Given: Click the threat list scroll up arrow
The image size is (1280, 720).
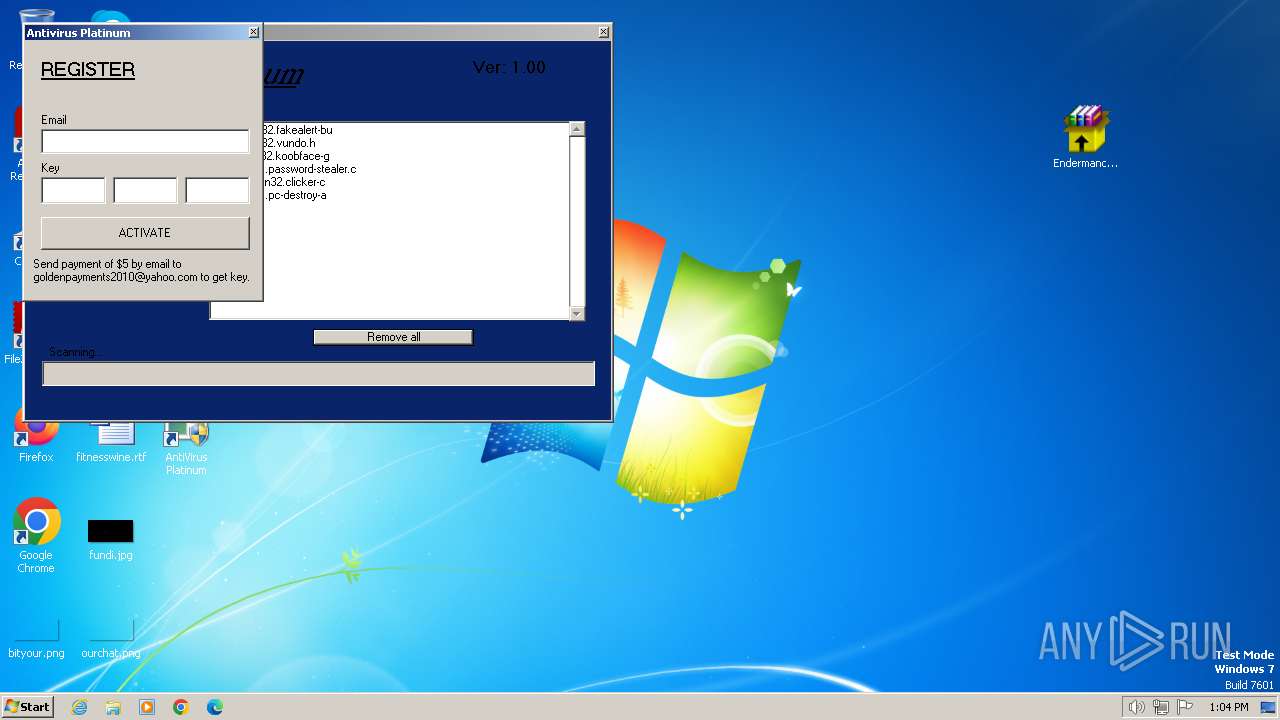Looking at the screenshot, I should pyautogui.click(x=577, y=129).
